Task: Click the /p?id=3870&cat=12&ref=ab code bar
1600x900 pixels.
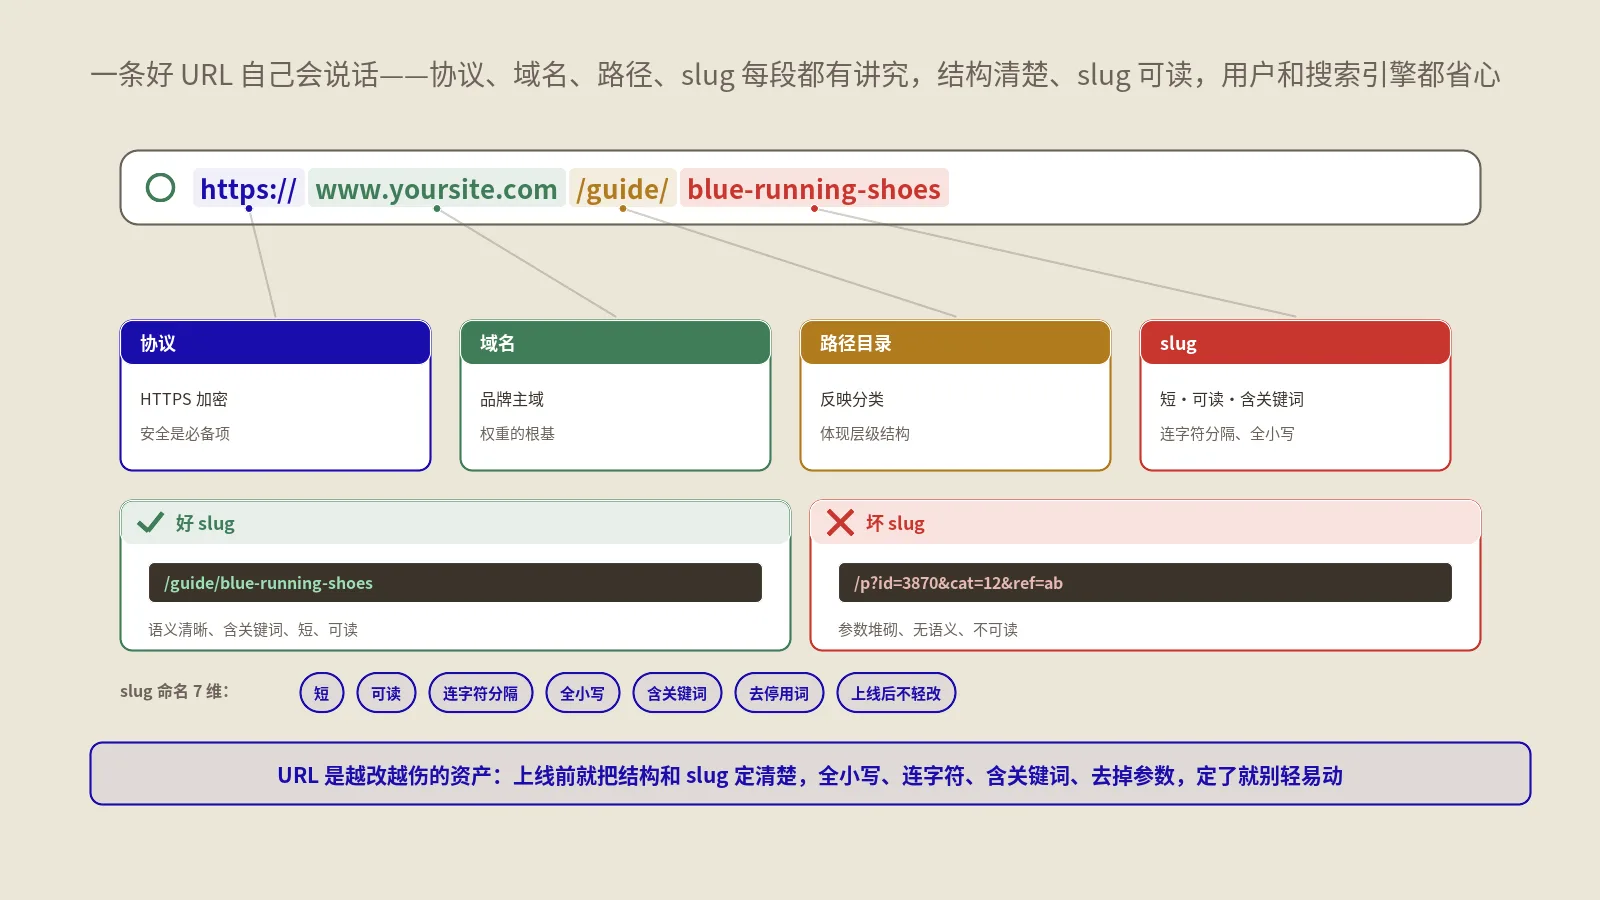Action: 1145,583
